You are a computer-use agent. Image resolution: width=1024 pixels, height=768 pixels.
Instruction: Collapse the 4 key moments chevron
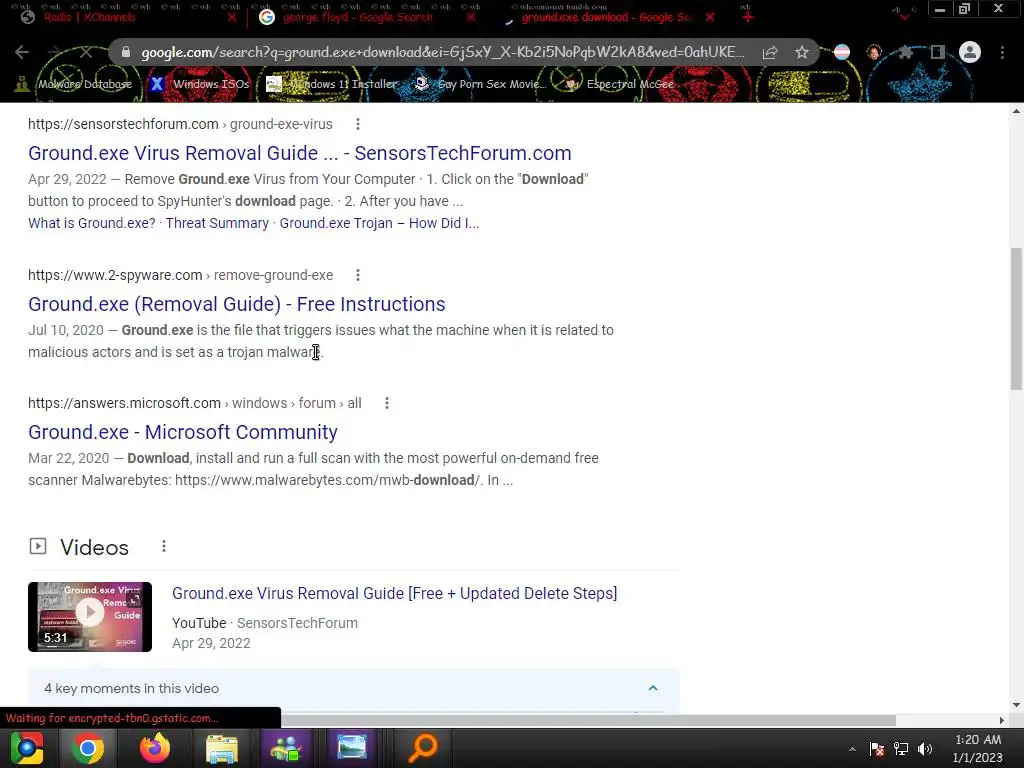click(x=652, y=688)
